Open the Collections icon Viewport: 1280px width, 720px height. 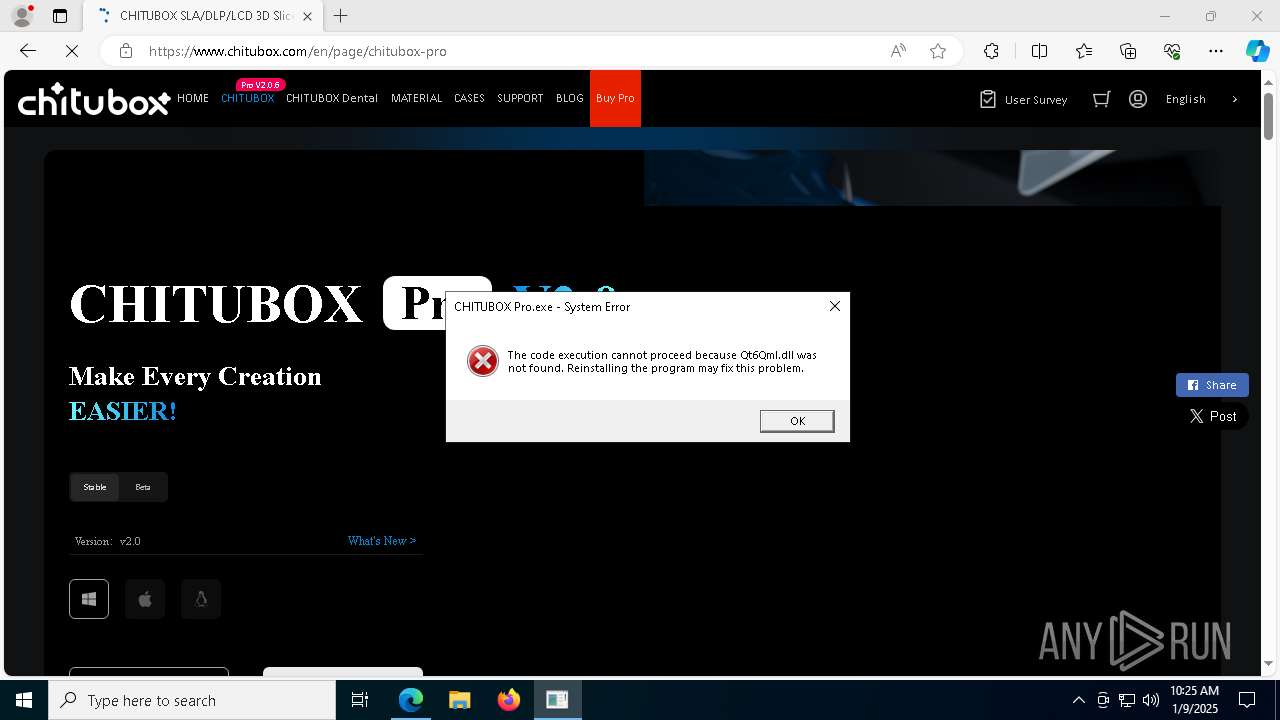(x=1128, y=51)
